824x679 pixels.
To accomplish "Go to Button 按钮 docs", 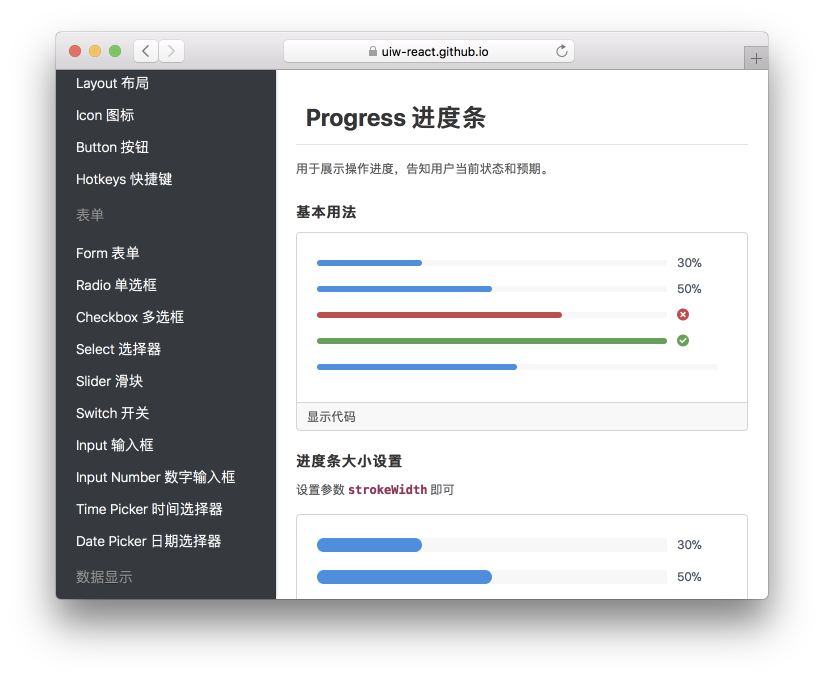I will coord(112,147).
